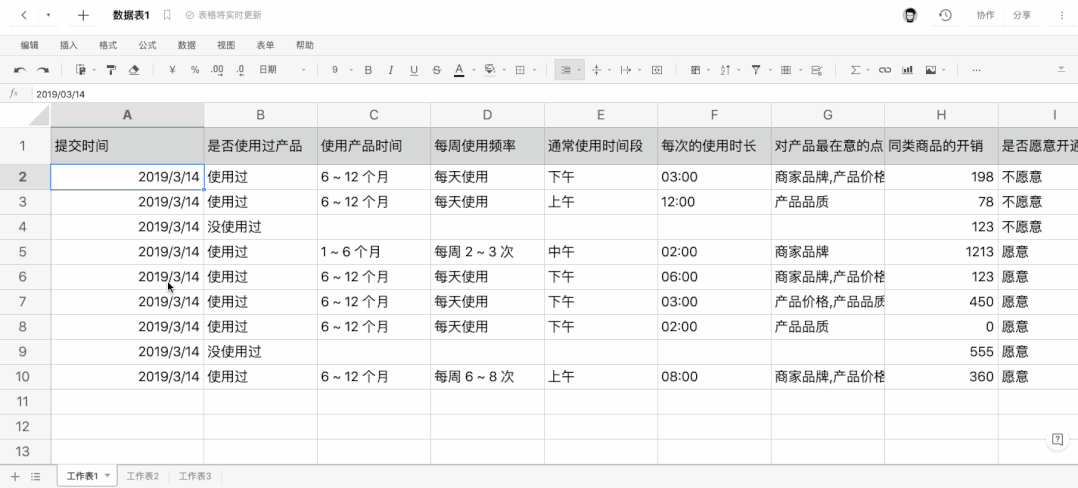Image resolution: width=1078 pixels, height=488 pixels.
Task: Apply the fill color bucket
Action: pyautogui.click(x=490, y=69)
